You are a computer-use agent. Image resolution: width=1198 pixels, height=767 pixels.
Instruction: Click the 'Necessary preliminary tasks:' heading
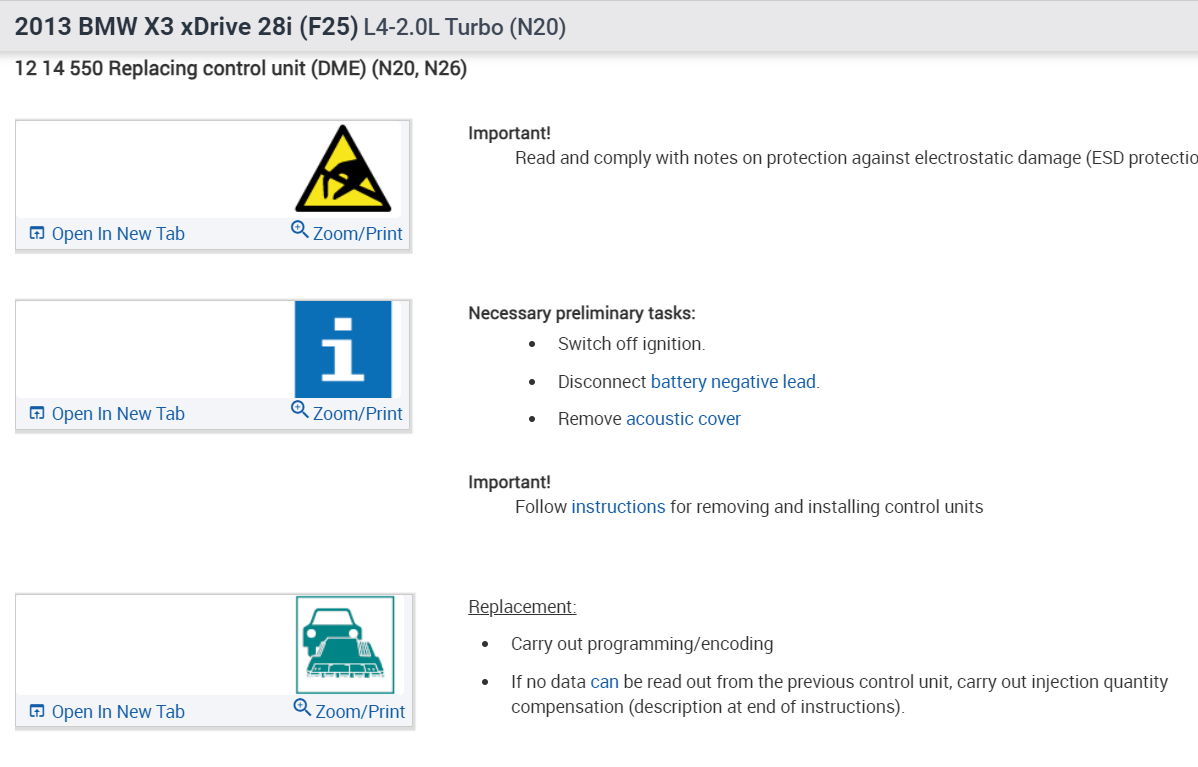pyautogui.click(x=581, y=313)
